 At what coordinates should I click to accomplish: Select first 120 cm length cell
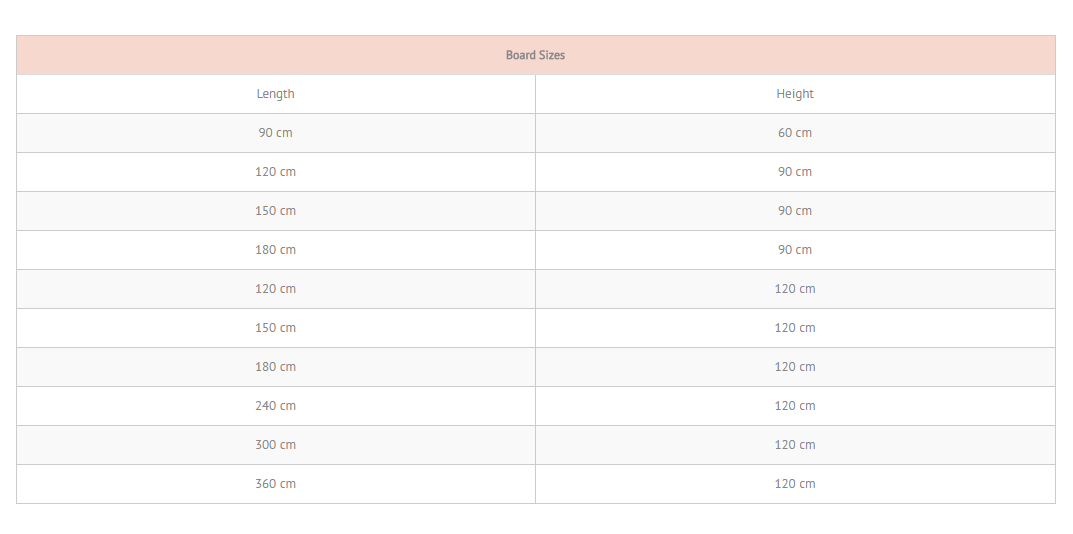(276, 172)
